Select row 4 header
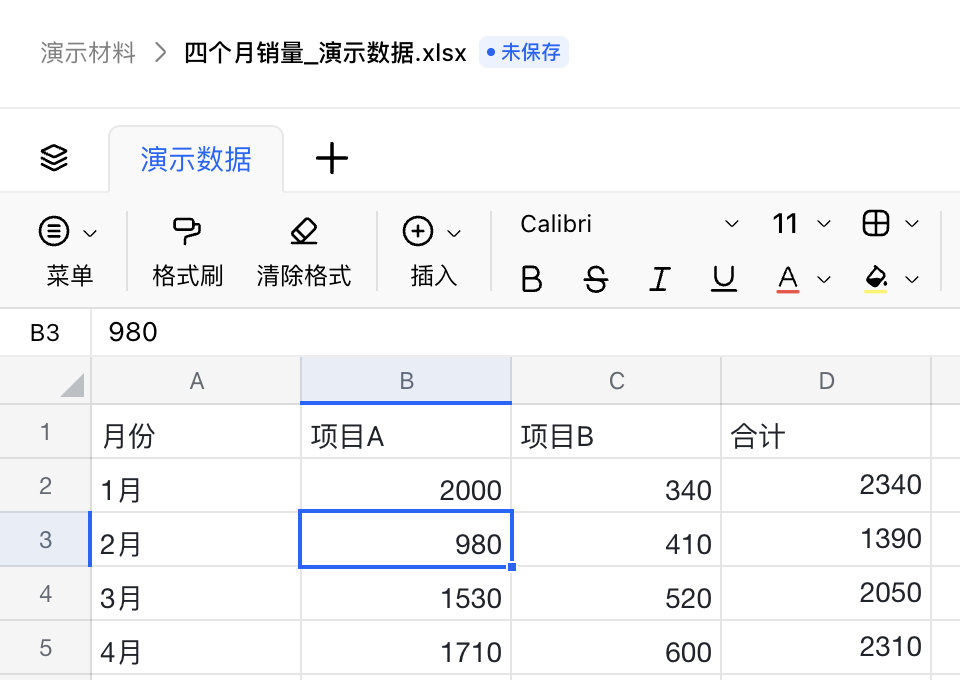Screen dimensions: 960x680 [45, 593]
